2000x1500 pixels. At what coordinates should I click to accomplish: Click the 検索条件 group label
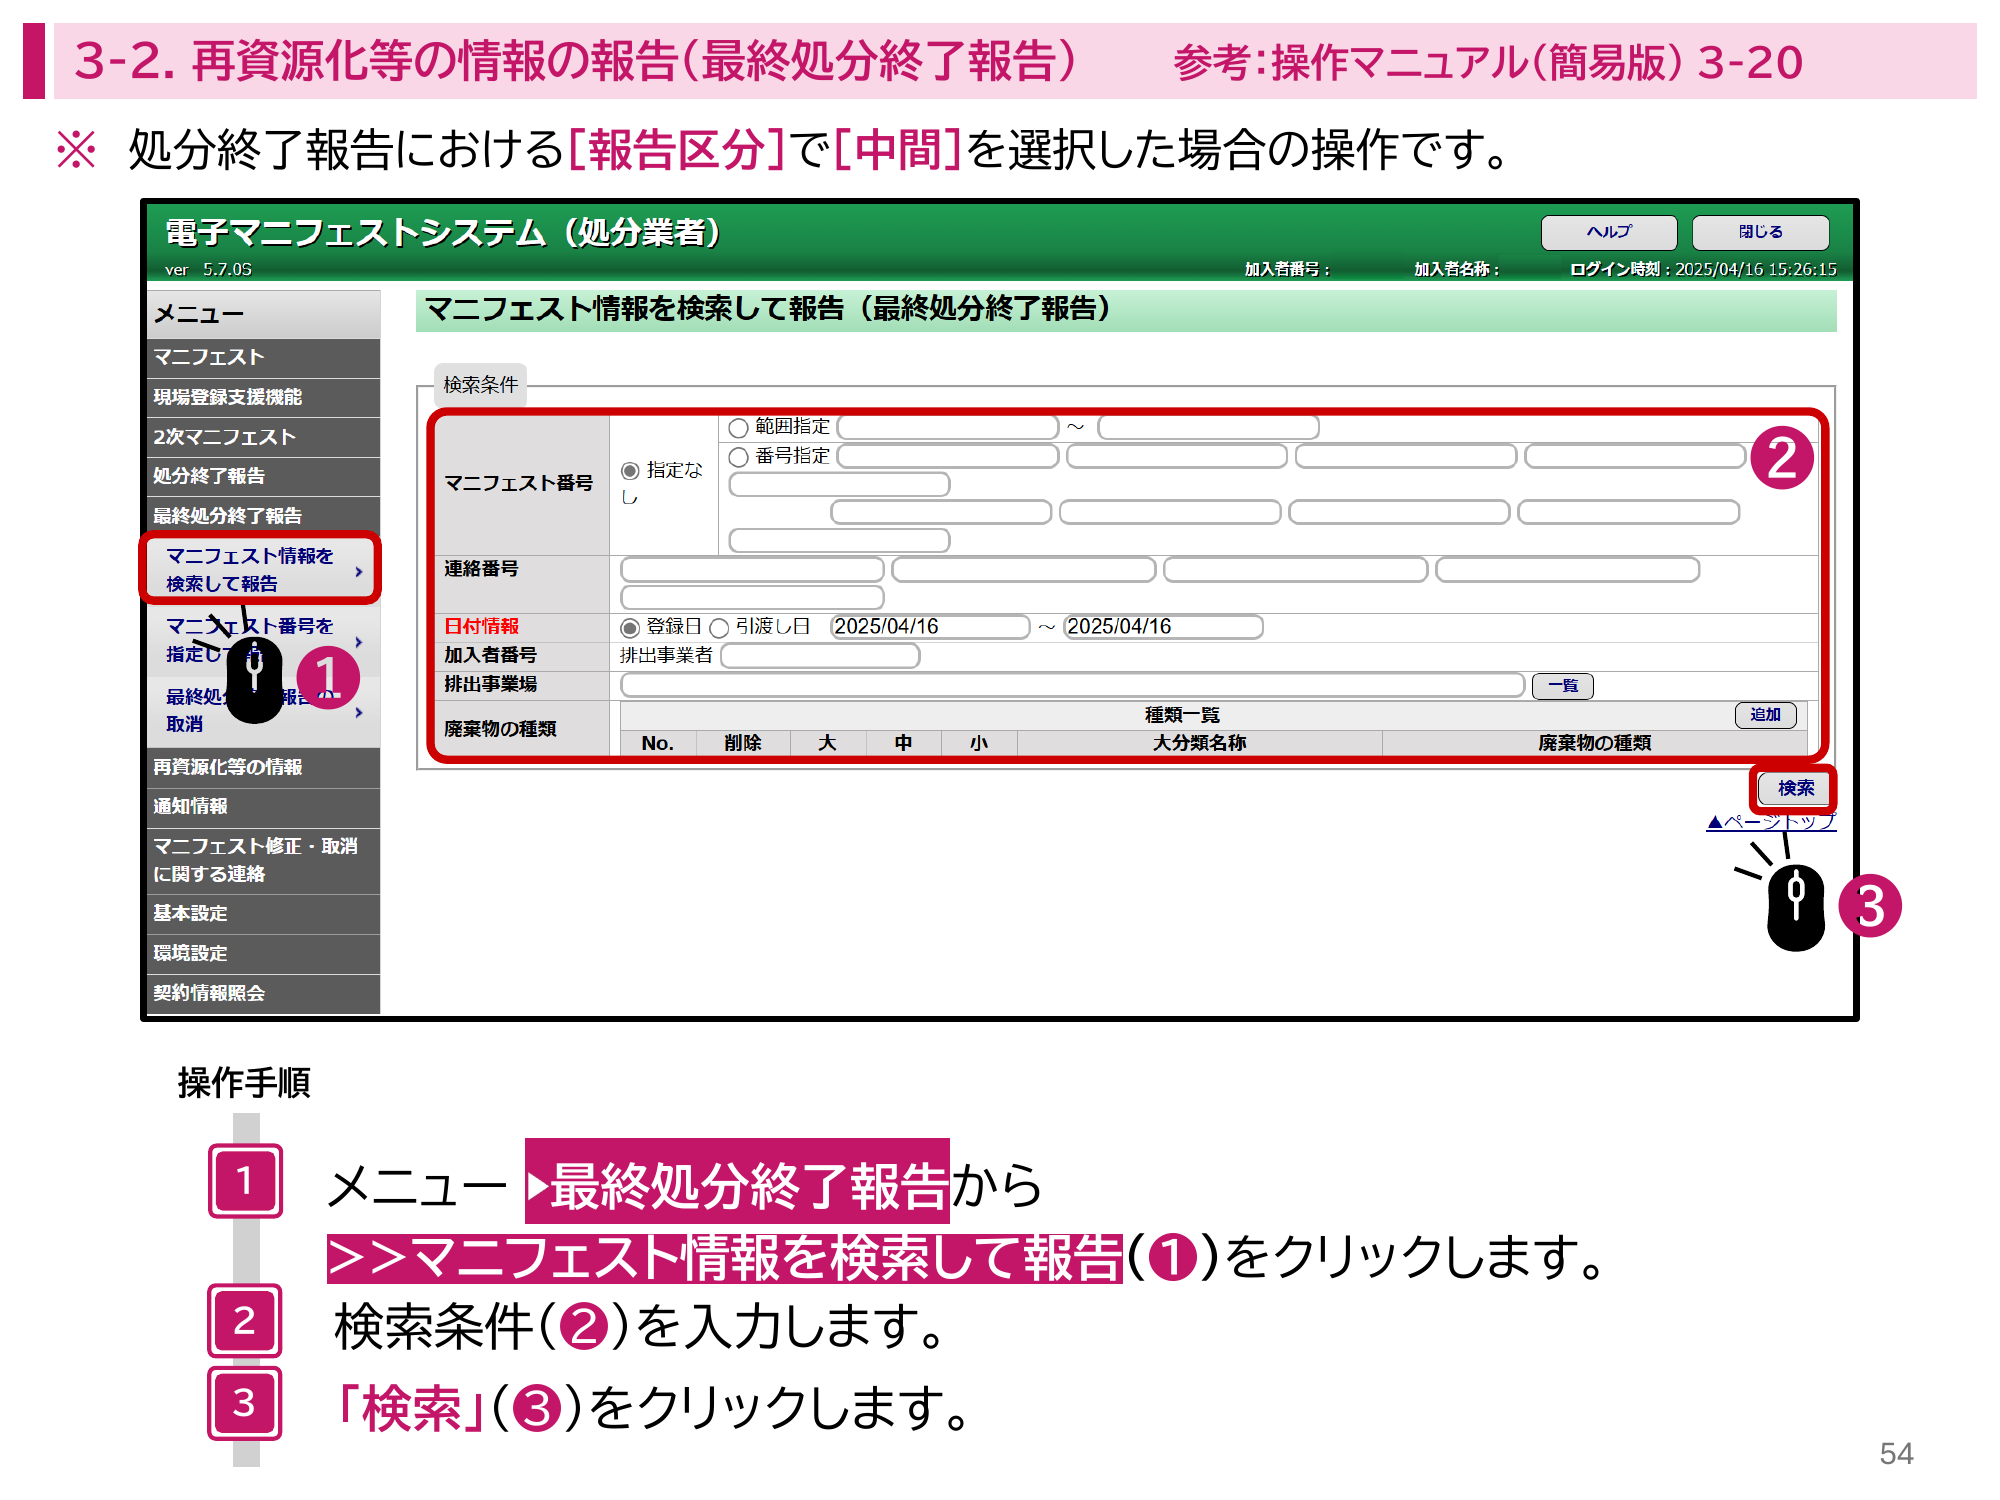click(x=481, y=385)
